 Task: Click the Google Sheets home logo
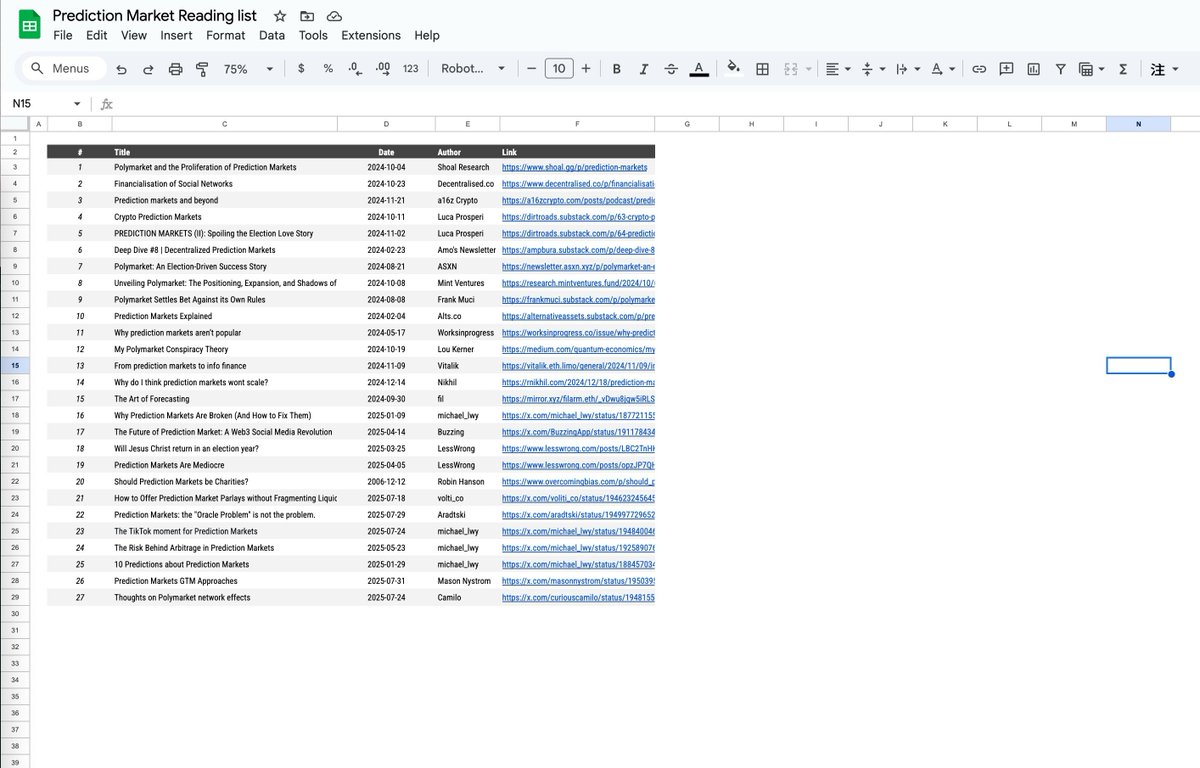tap(29, 25)
